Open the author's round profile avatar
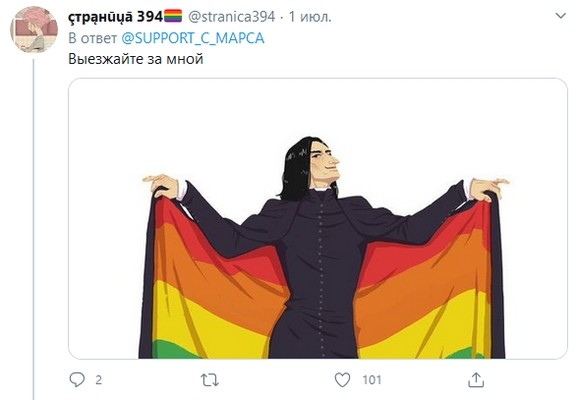578x400 pixels. [34, 29]
